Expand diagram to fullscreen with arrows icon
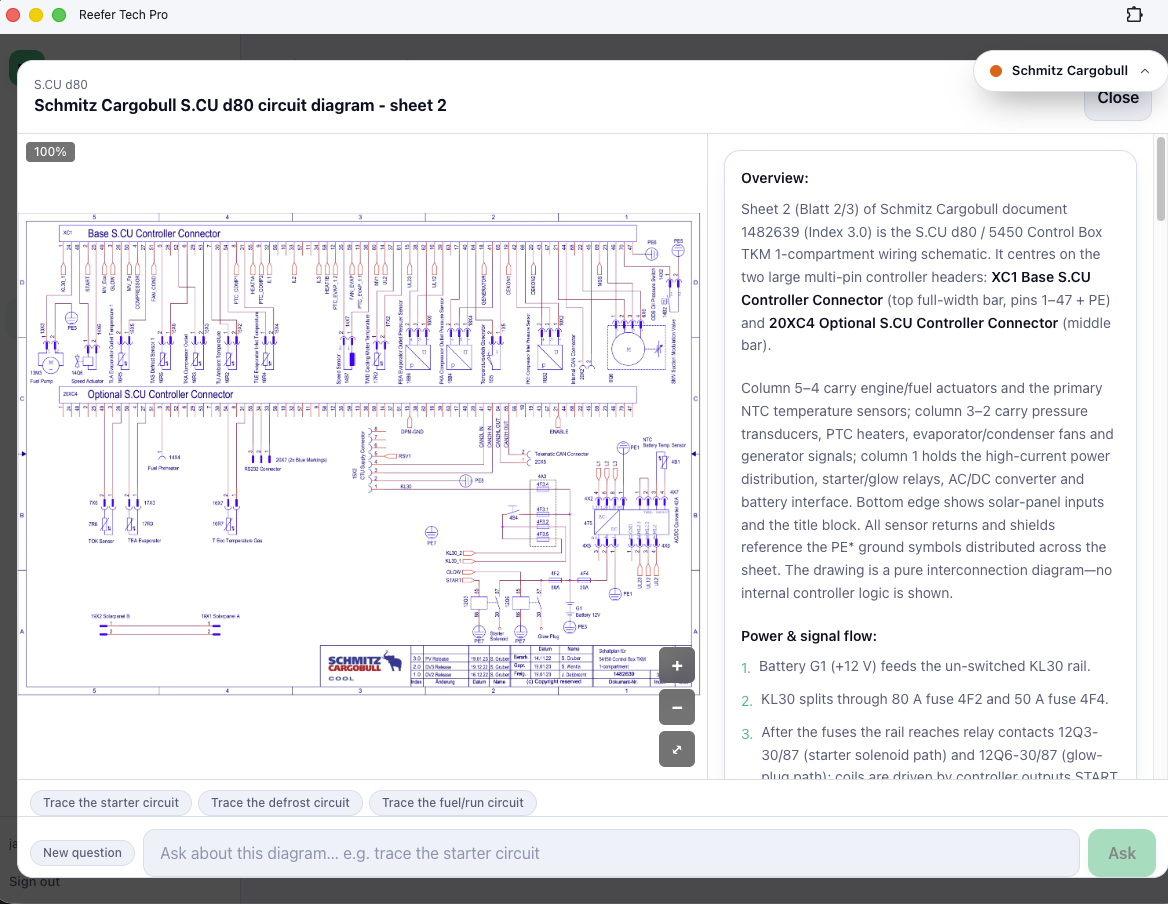 pos(676,749)
